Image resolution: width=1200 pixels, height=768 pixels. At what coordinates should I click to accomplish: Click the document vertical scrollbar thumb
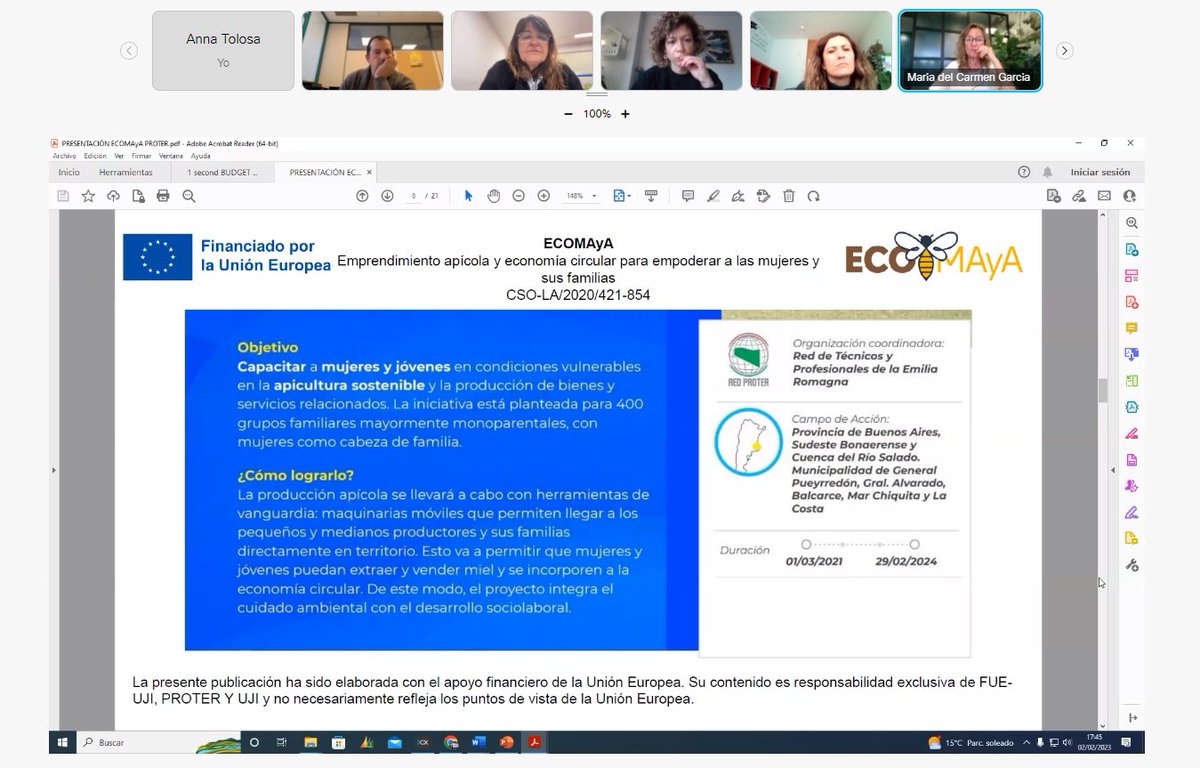coord(1104,390)
